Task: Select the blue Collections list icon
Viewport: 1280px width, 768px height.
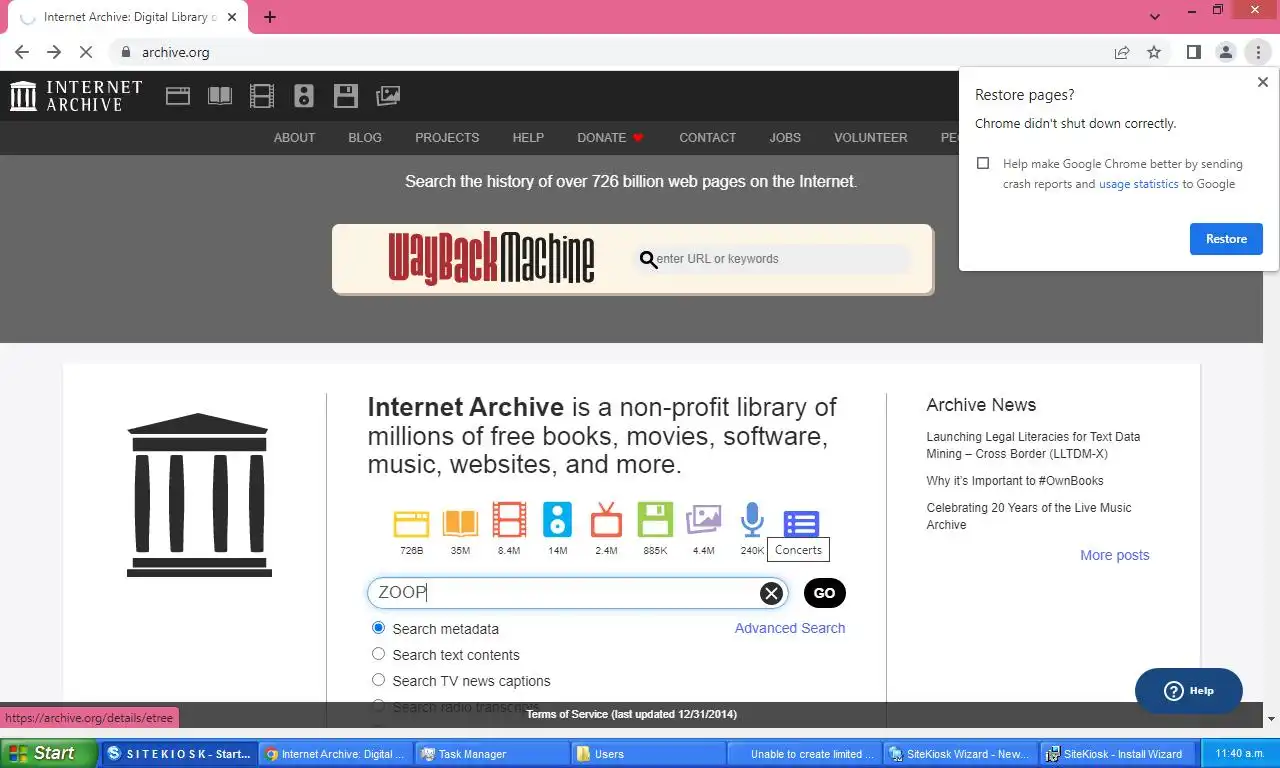Action: pyautogui.click(x=801, y=523)
